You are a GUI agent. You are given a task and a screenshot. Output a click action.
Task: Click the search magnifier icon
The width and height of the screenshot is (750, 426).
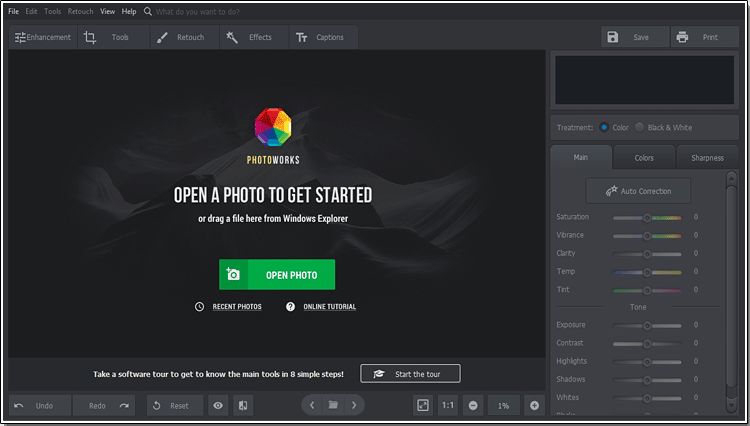pyautogui.click(x=148, y=11)
